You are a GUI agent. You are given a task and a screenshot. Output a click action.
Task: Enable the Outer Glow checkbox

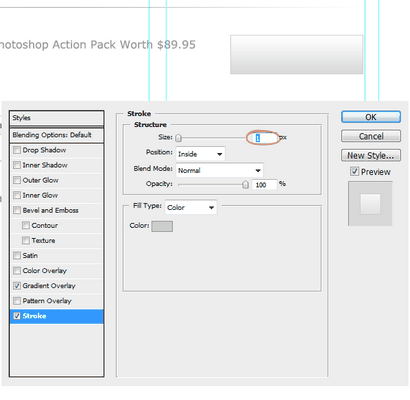(x=17, y=180)
